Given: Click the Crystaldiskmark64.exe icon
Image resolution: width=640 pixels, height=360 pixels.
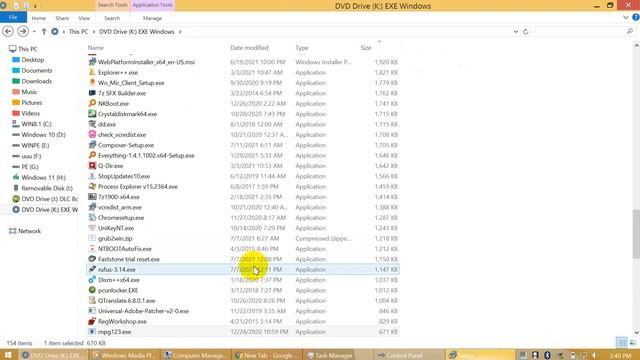Looking at the screenshot, I should pos(92,114).
